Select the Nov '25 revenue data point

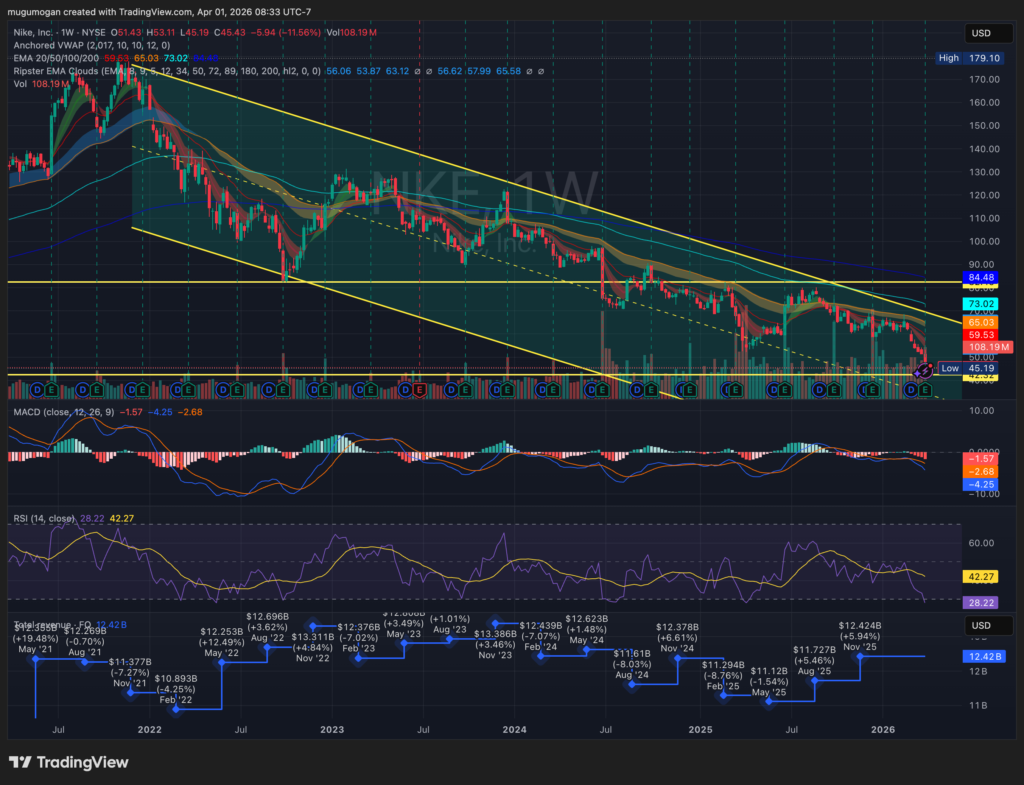[x=860, y=656]
